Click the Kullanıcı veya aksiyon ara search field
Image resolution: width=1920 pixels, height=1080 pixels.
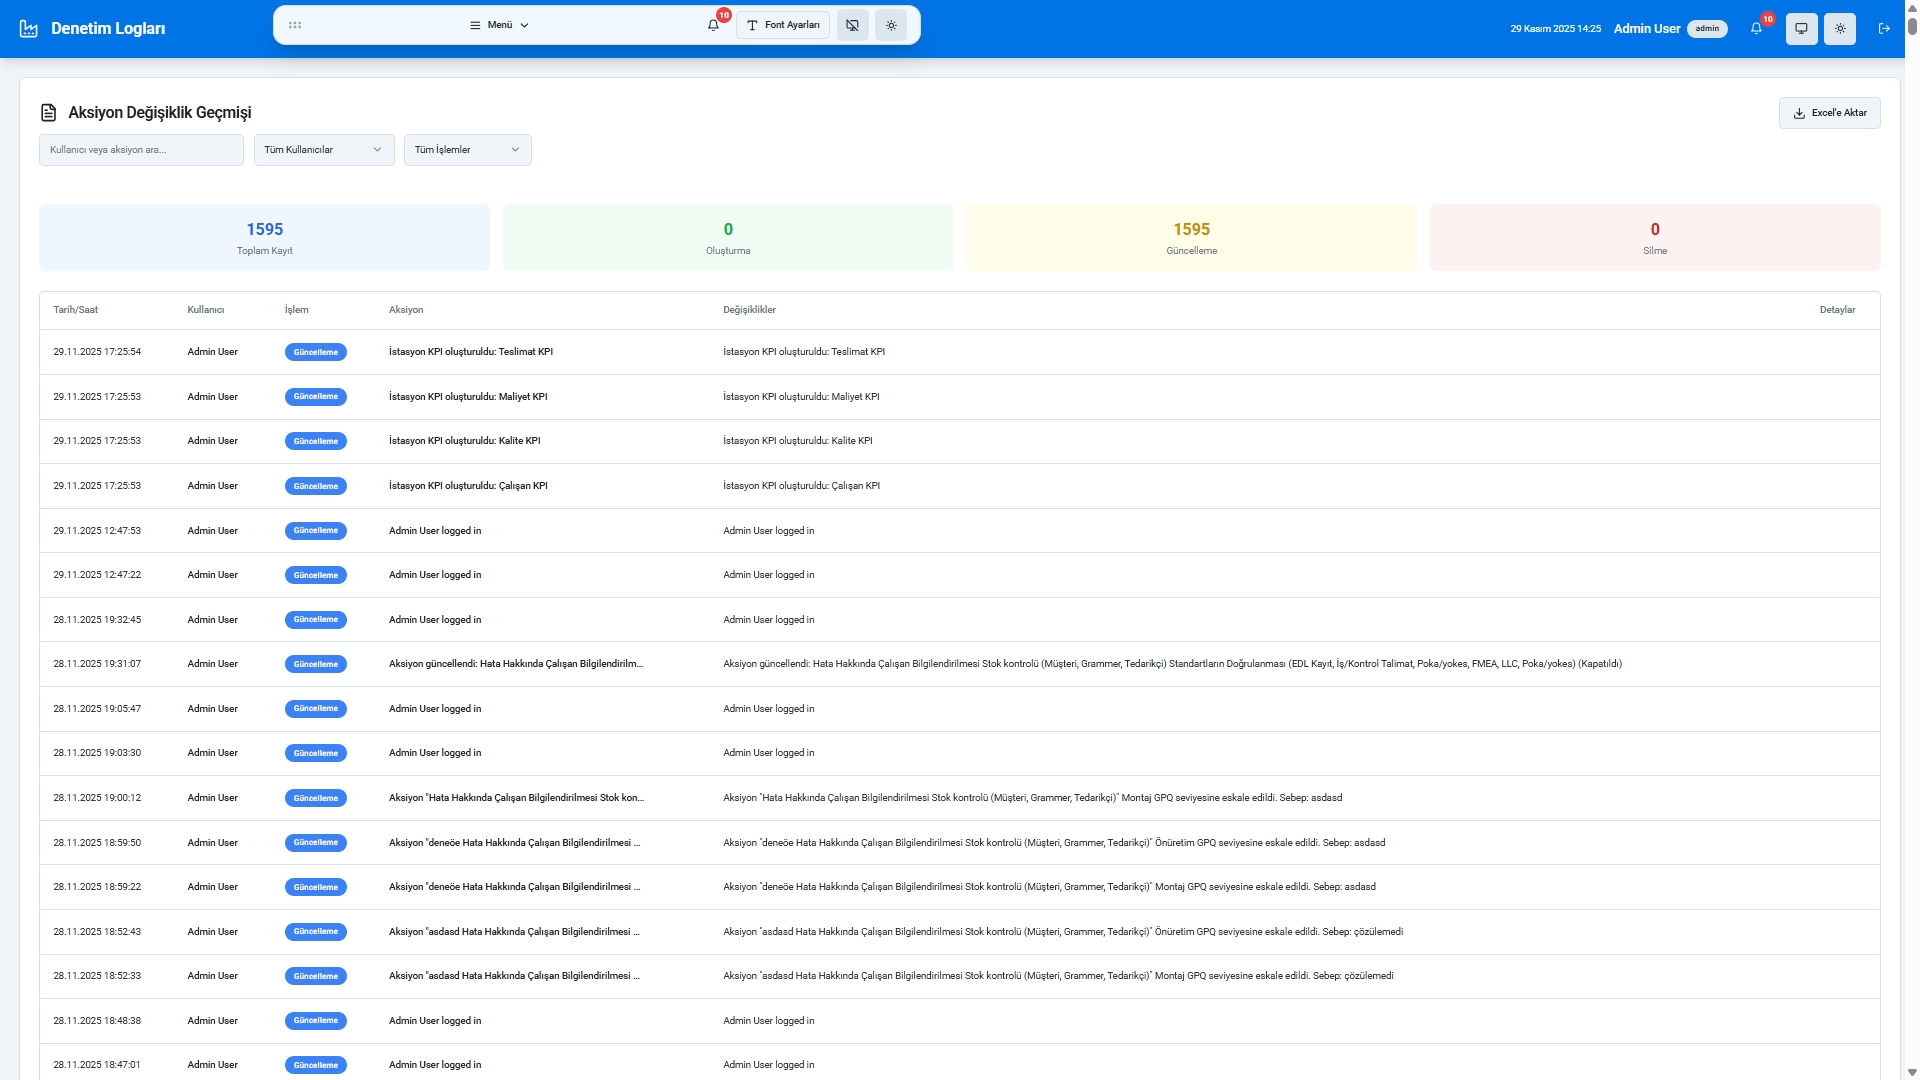140,149
